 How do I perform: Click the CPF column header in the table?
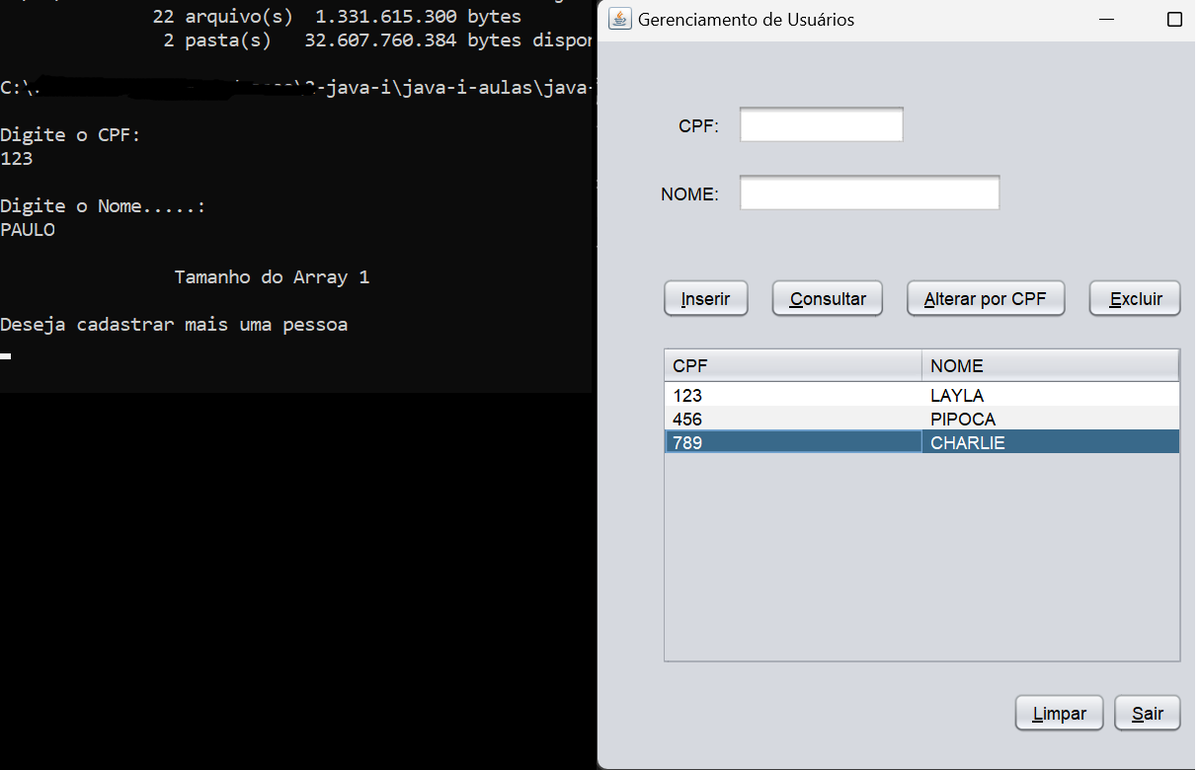pos(793,366)
